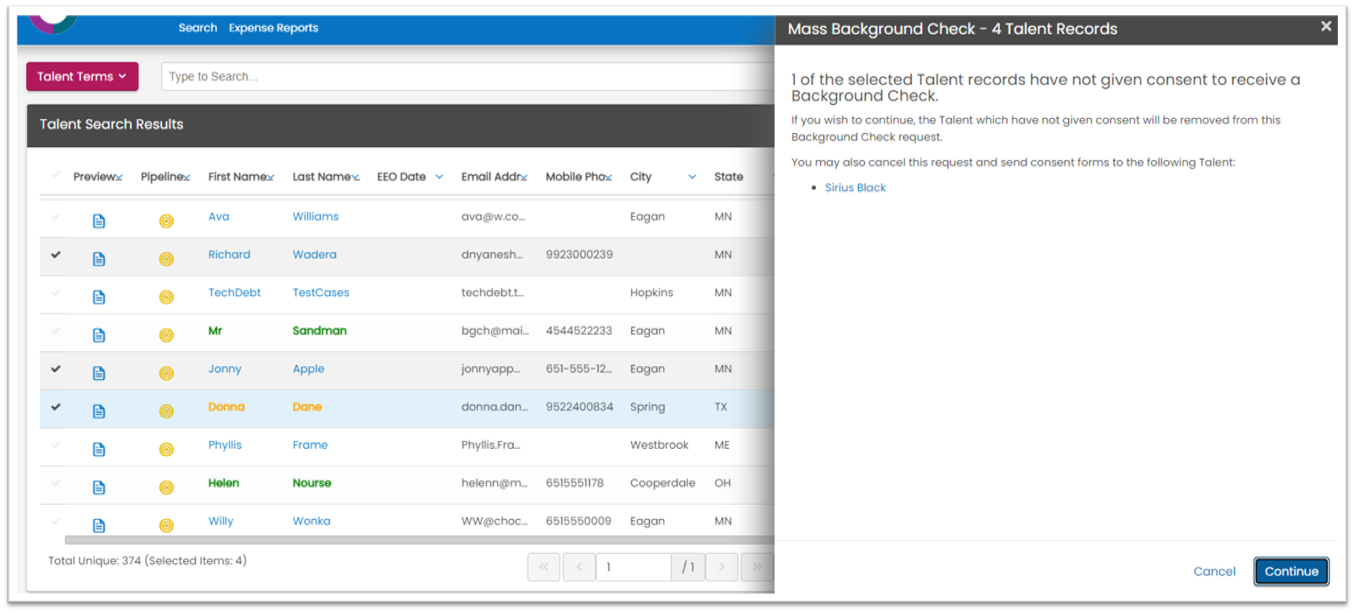Expand the City column filter arrow
The image size is (1355, 613).
tap(692, 177)
